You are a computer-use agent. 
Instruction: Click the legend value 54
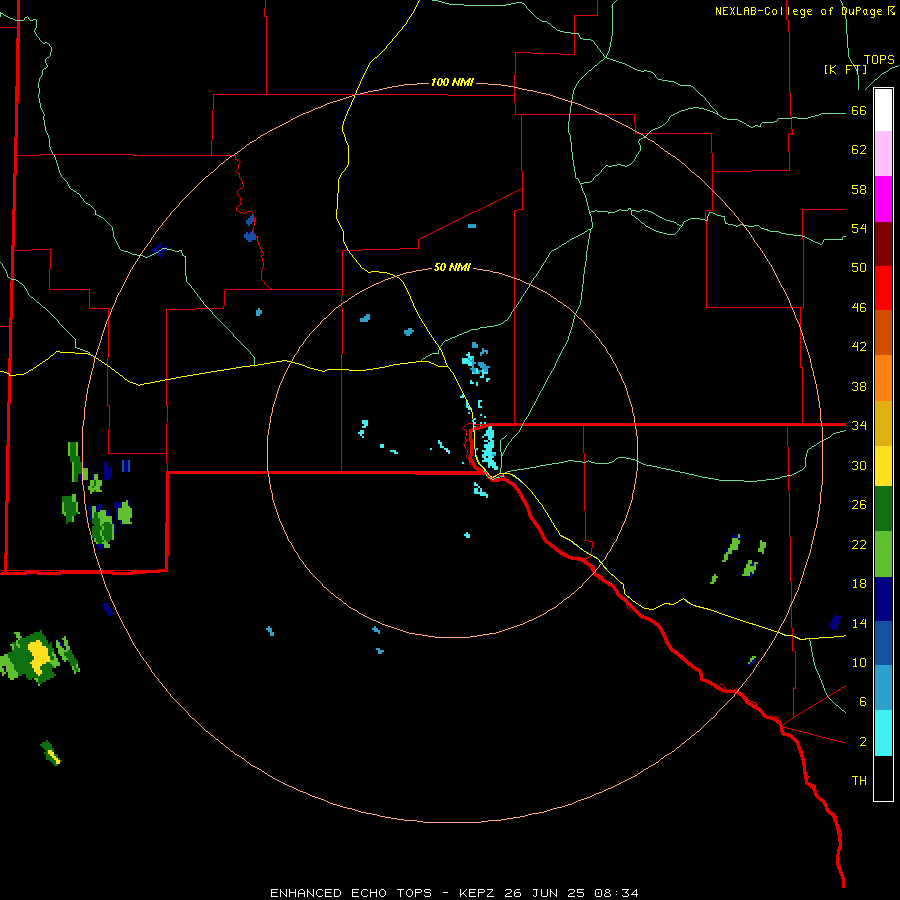(859, 228)
